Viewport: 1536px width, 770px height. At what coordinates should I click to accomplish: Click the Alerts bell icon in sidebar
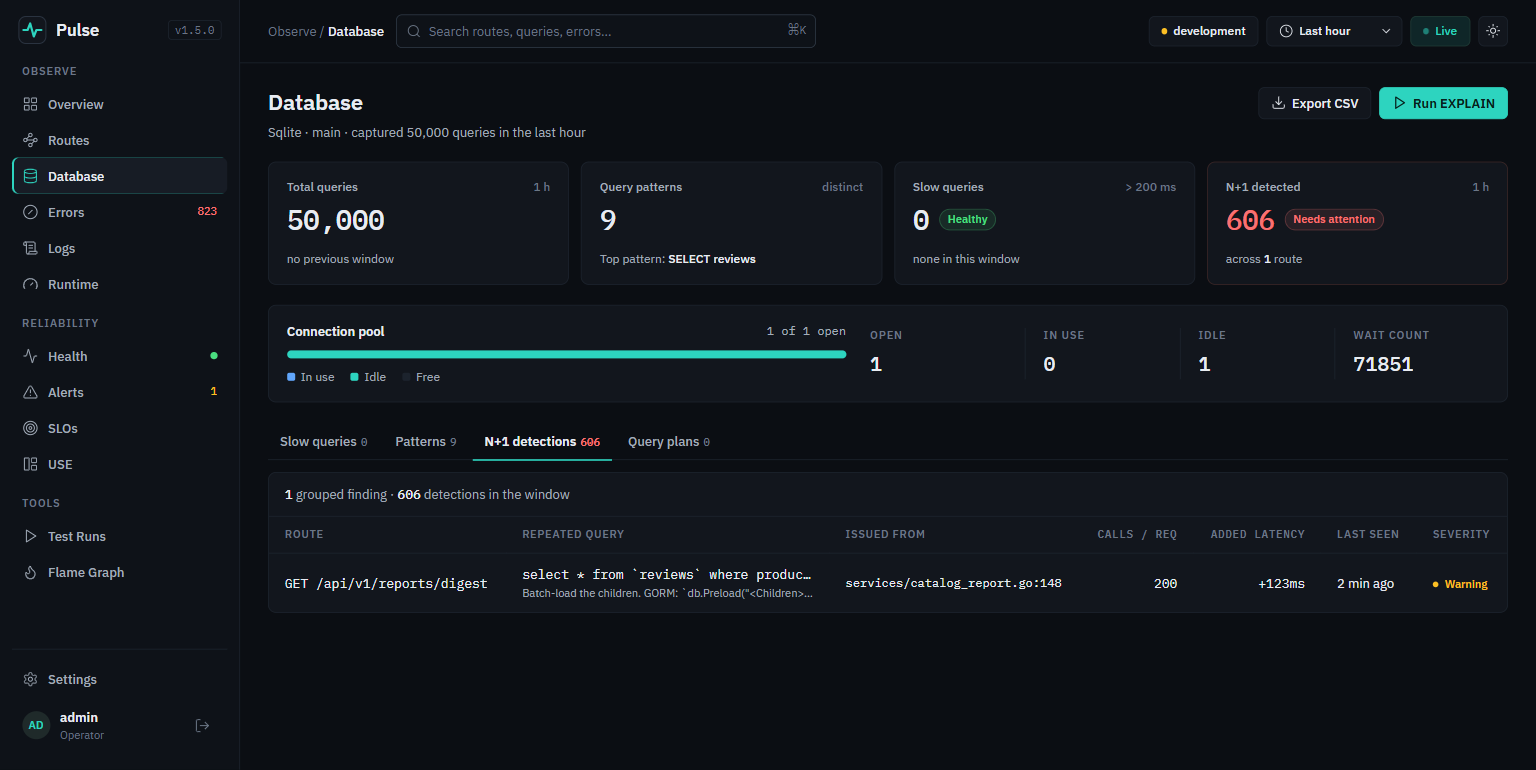tap(30, 392)
